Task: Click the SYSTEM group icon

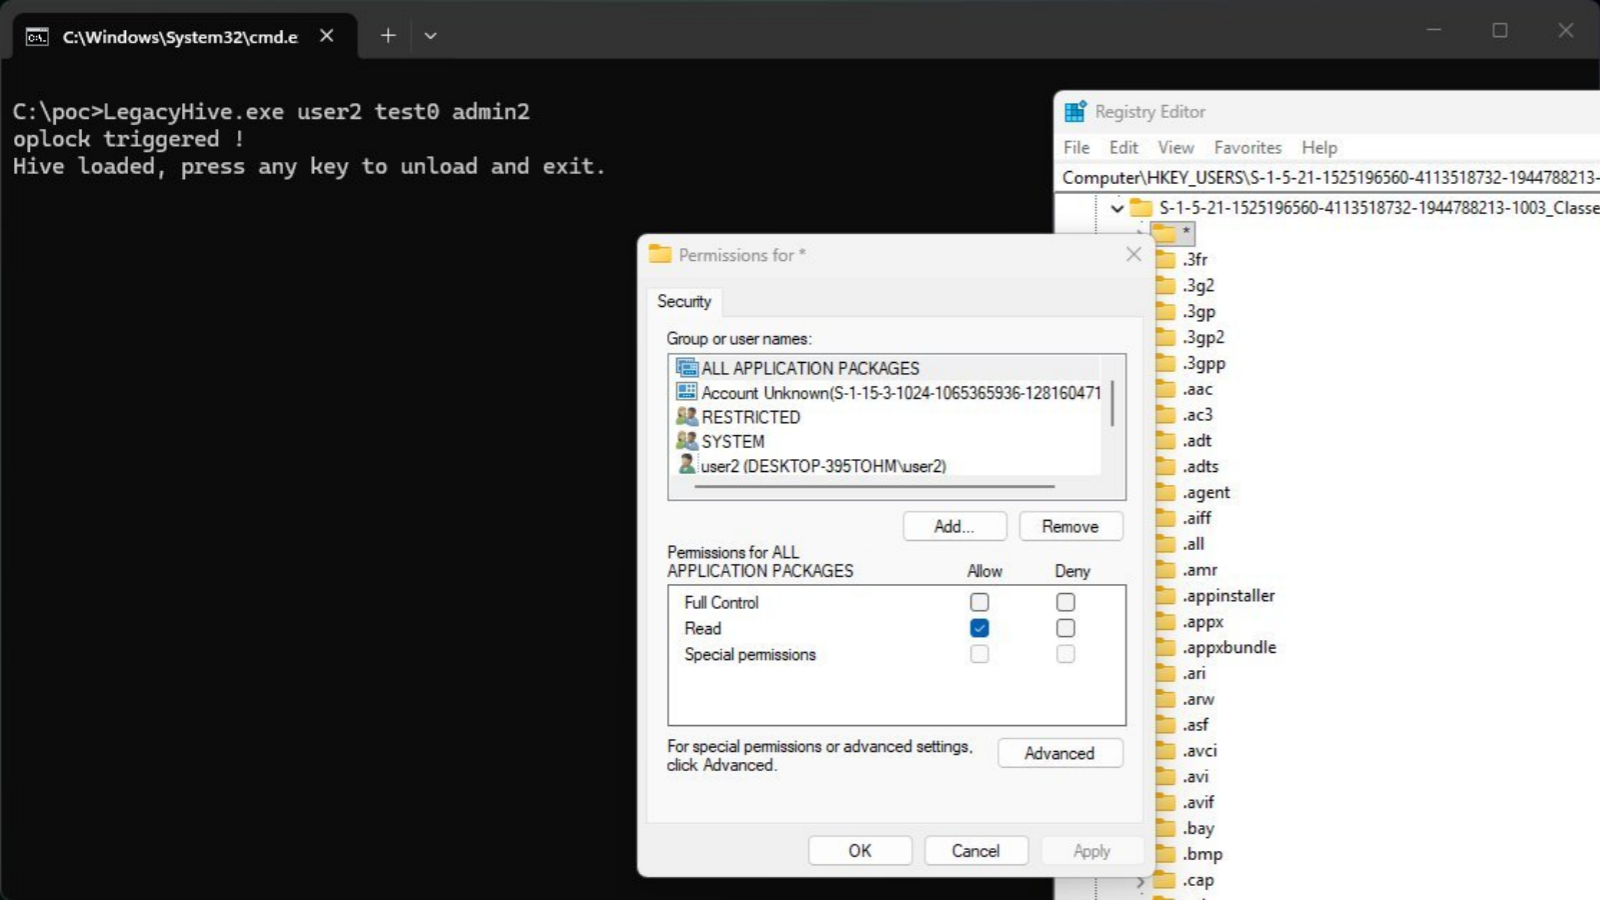Action: point(686,441)
